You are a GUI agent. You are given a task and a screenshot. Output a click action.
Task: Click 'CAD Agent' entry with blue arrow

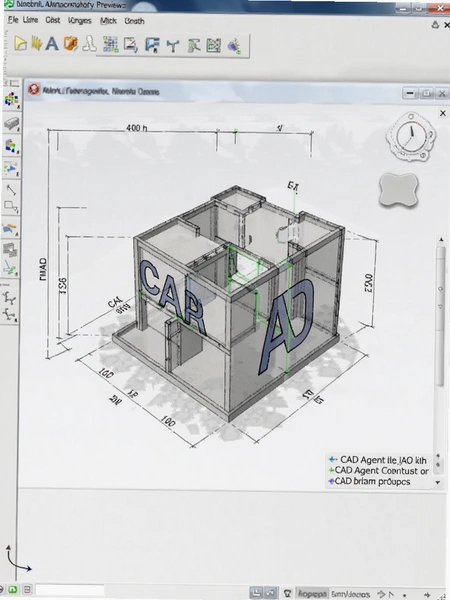[x=378, y=460]
